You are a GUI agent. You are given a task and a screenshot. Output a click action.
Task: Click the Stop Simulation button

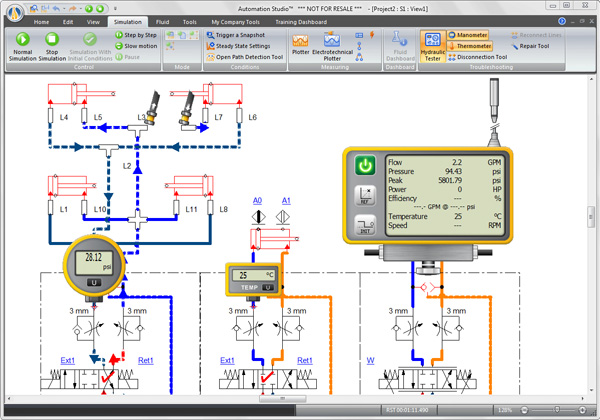tap(52, 47)
